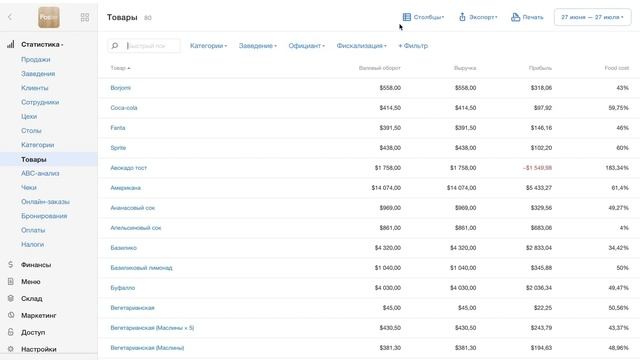Open the Фискализация filter dropdown

[x=361, y=46]
